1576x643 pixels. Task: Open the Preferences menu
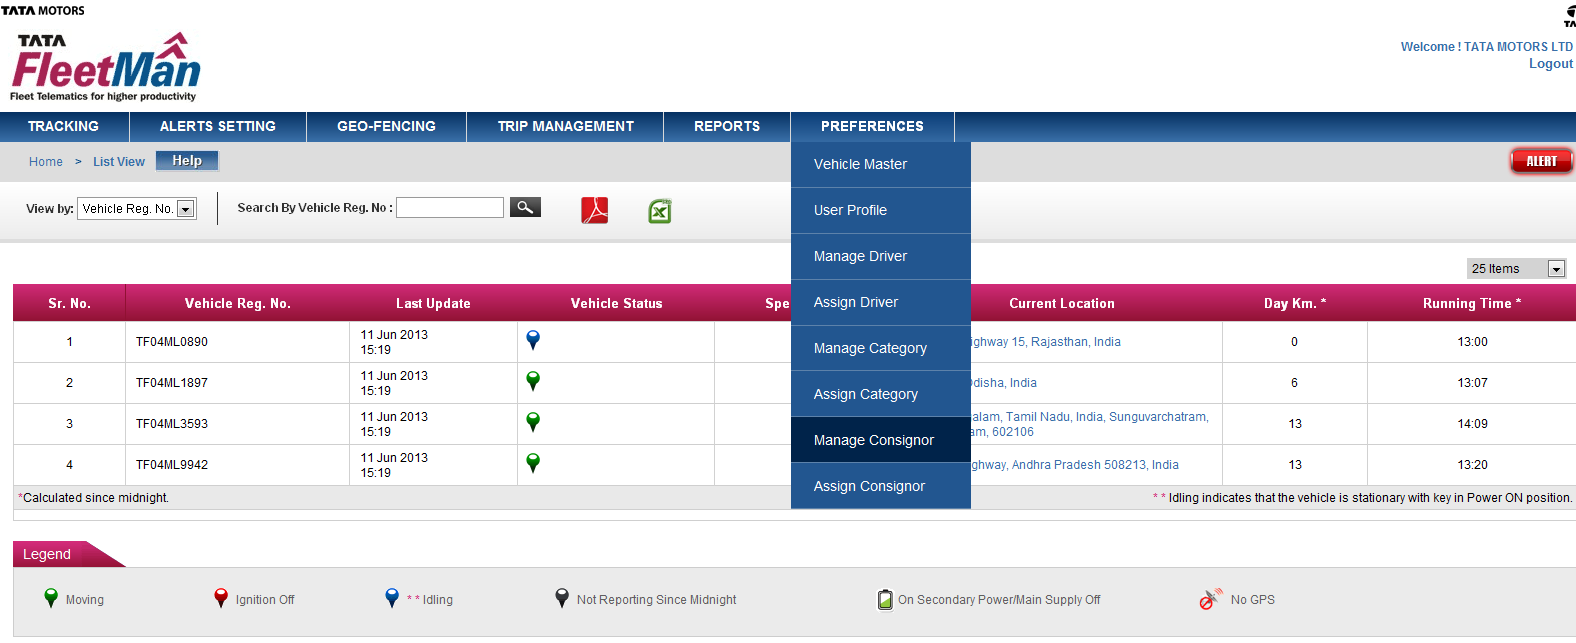pos(873,127)
